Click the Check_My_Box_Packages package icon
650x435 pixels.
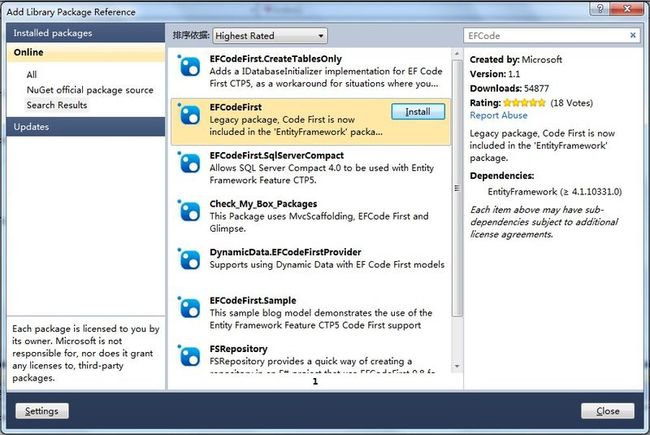(189, 211)
